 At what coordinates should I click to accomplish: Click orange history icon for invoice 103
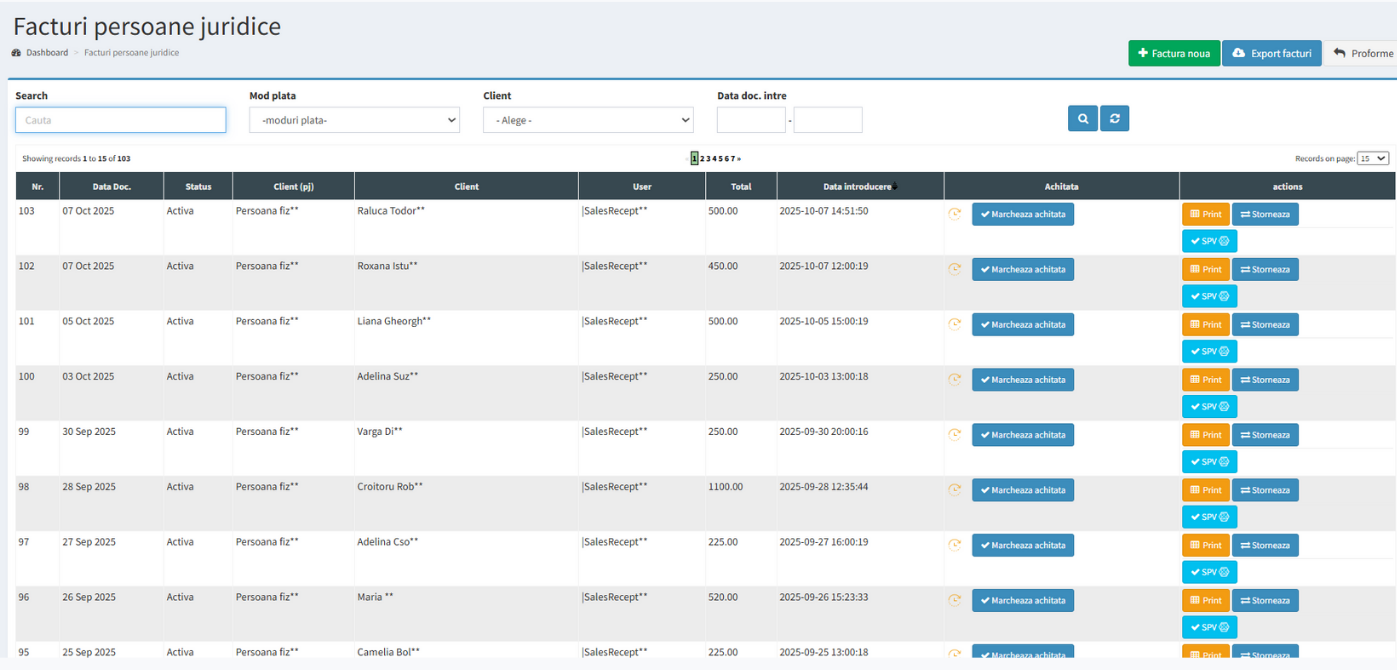click(x=955, y=214)
